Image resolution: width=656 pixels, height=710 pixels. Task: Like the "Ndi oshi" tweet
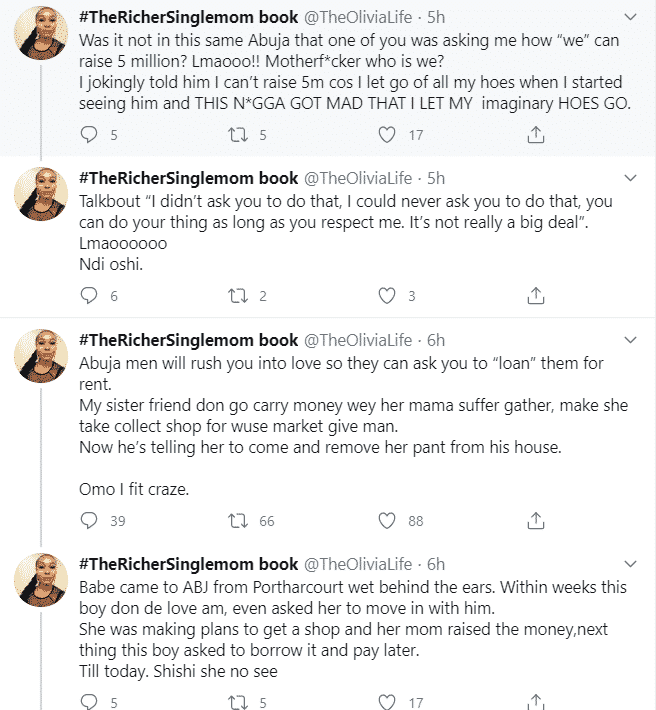click(x=387, y=295)
